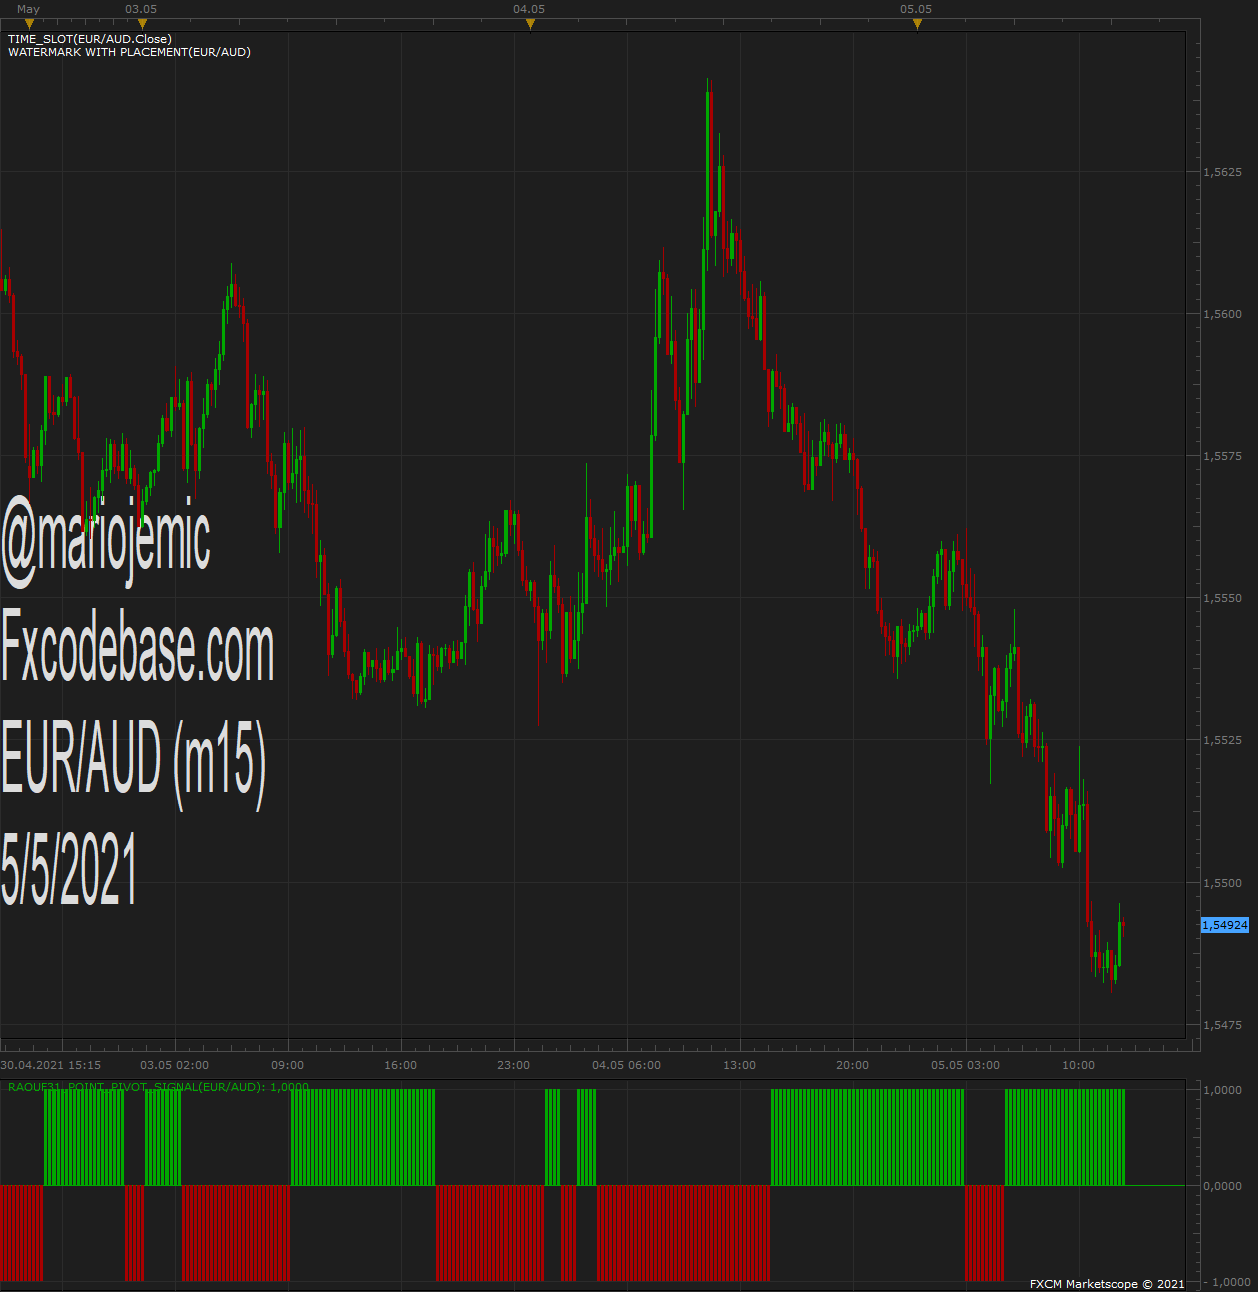Click the 23:00 time axis label
This screenshot has width=1258, height=1292.
[x=514, y=1065]
